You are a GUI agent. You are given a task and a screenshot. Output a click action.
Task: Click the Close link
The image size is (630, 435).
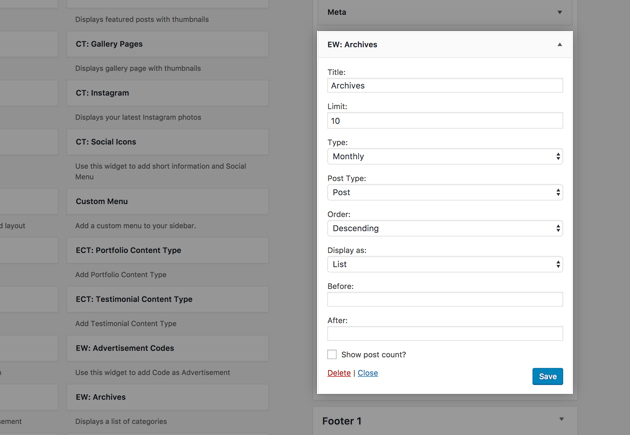pos(368,373)
